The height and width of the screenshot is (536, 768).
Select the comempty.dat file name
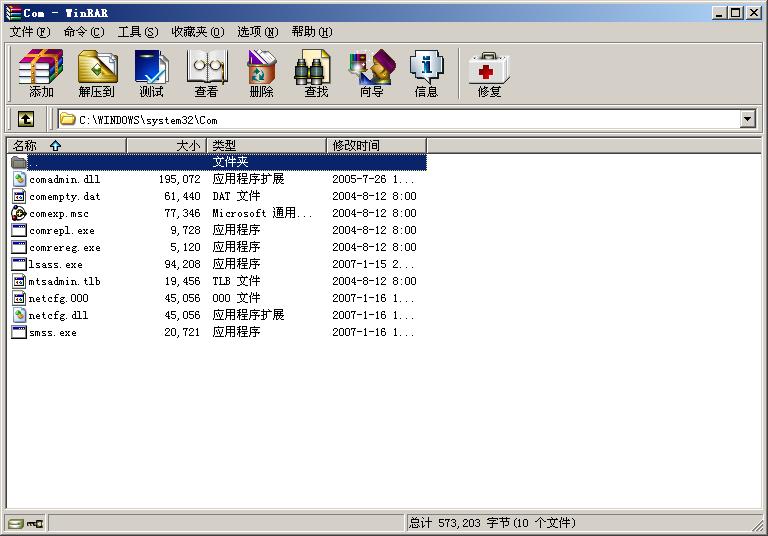pyautogui.click(x=65, y=196)
